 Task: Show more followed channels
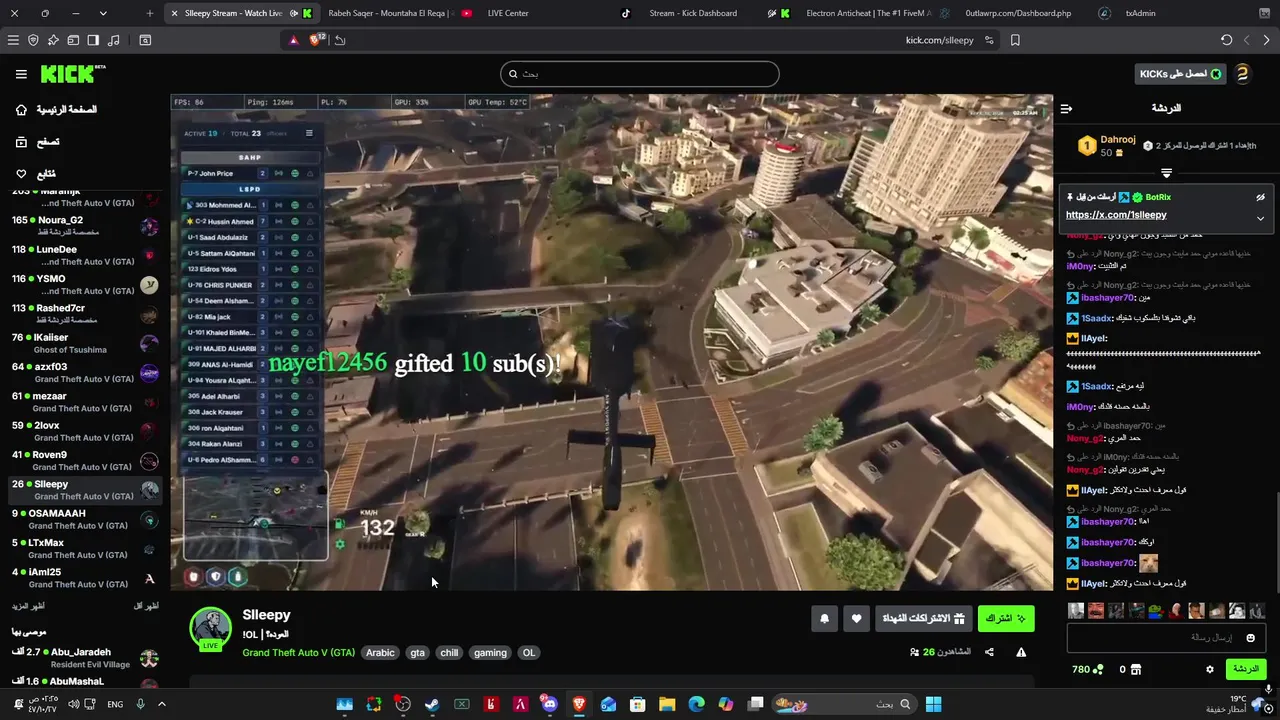28,606
